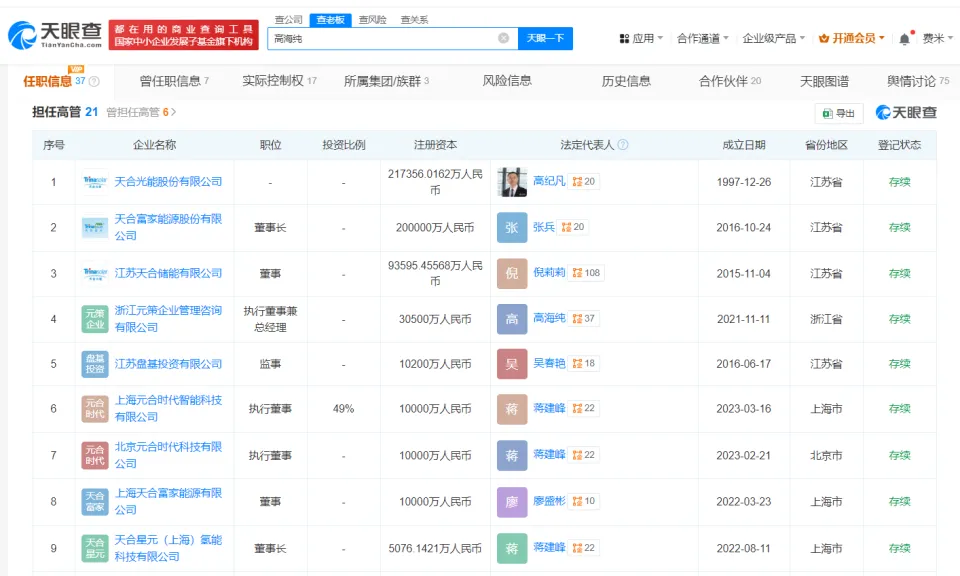Click 高纪凡 portrait thumbnail

(512, 182)
